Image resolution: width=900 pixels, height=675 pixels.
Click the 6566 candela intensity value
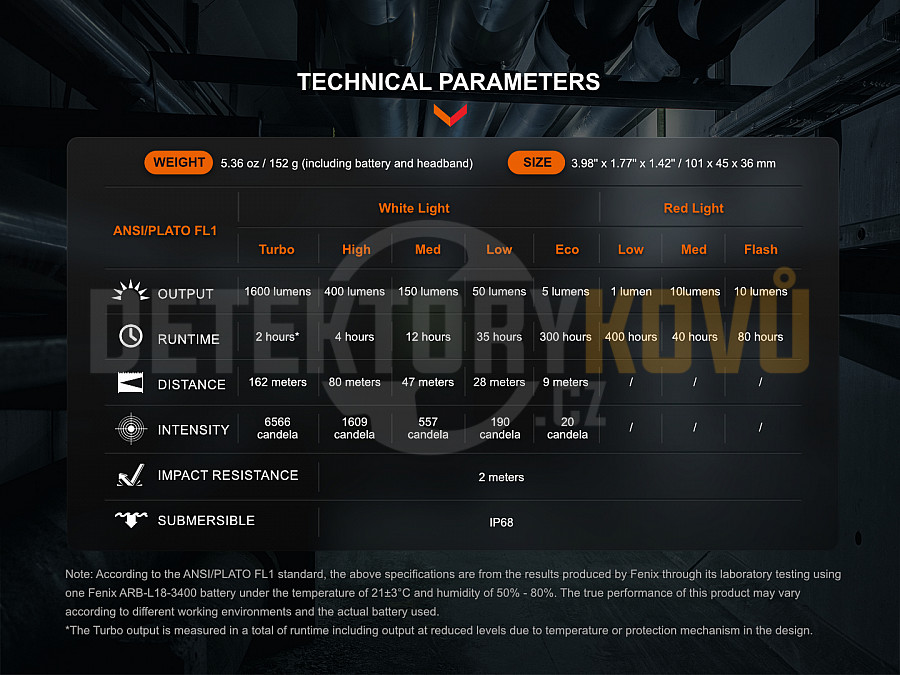(277, 428)
